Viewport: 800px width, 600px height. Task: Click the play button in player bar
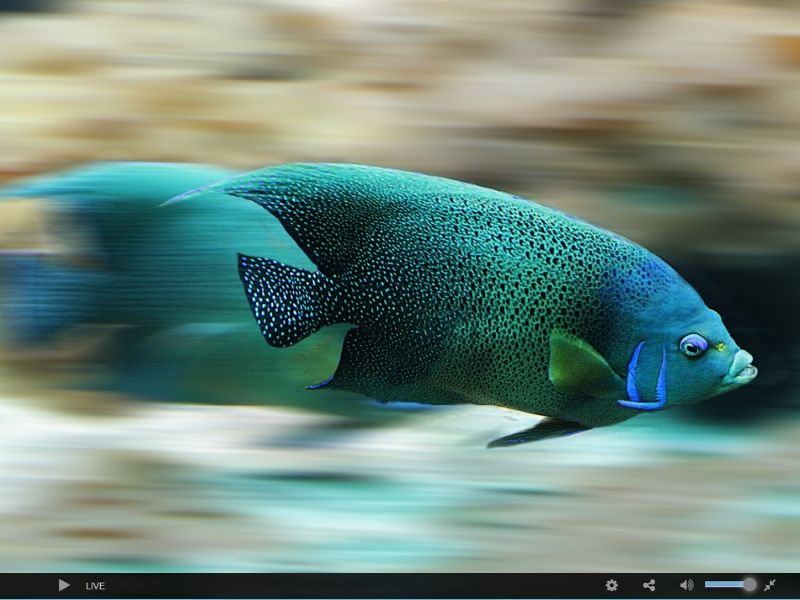64,585
